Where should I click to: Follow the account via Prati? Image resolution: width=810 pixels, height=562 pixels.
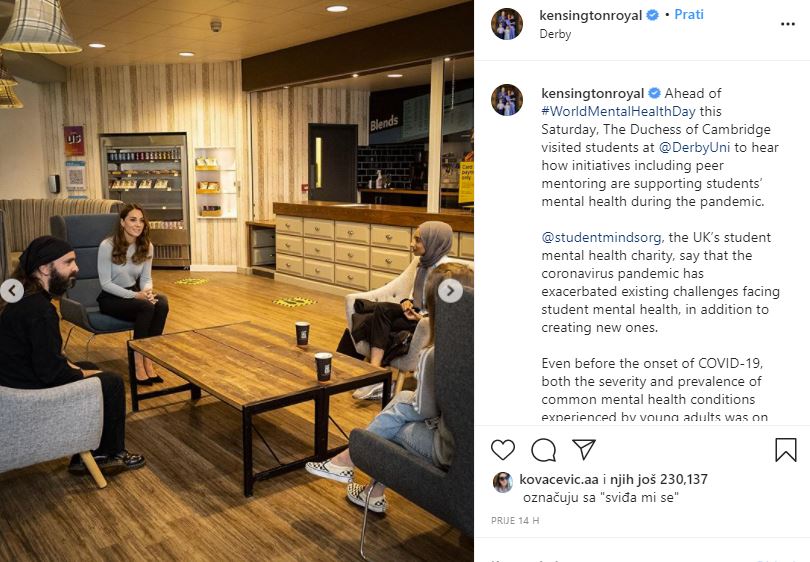click(689, 15)
